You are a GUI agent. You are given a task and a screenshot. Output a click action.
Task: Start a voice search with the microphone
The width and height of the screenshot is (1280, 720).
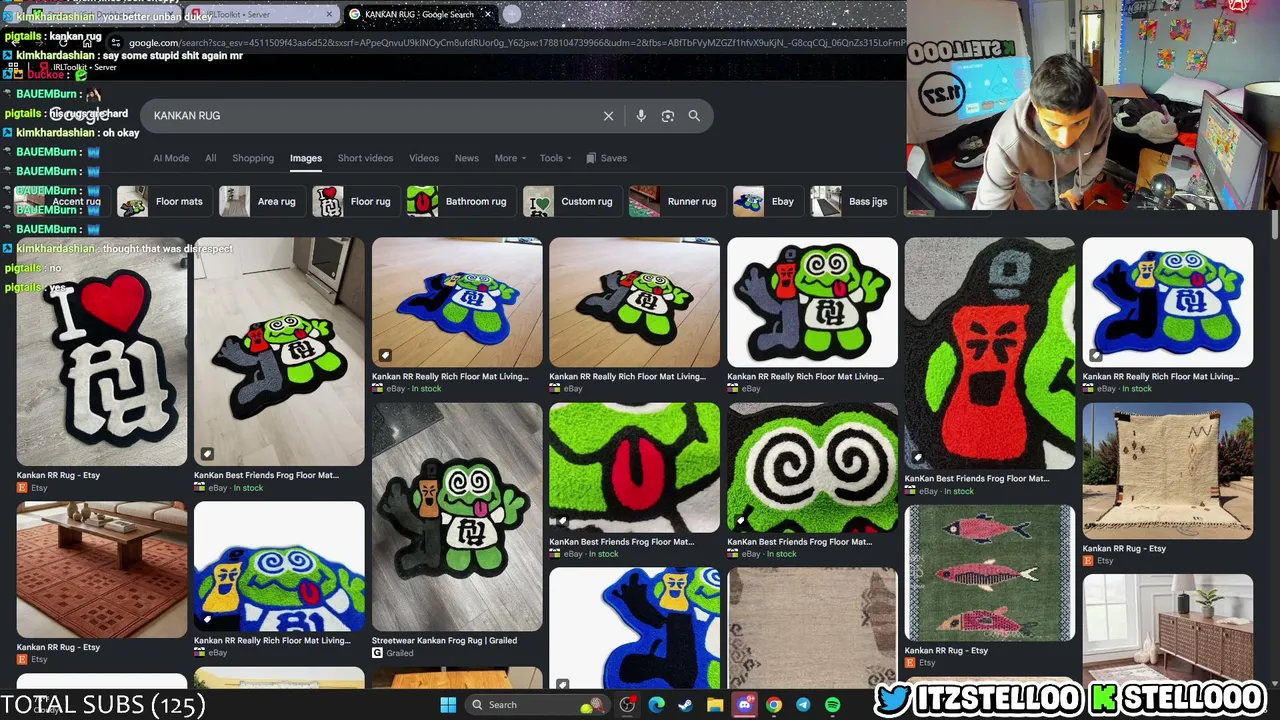click(x=641, y=116)
